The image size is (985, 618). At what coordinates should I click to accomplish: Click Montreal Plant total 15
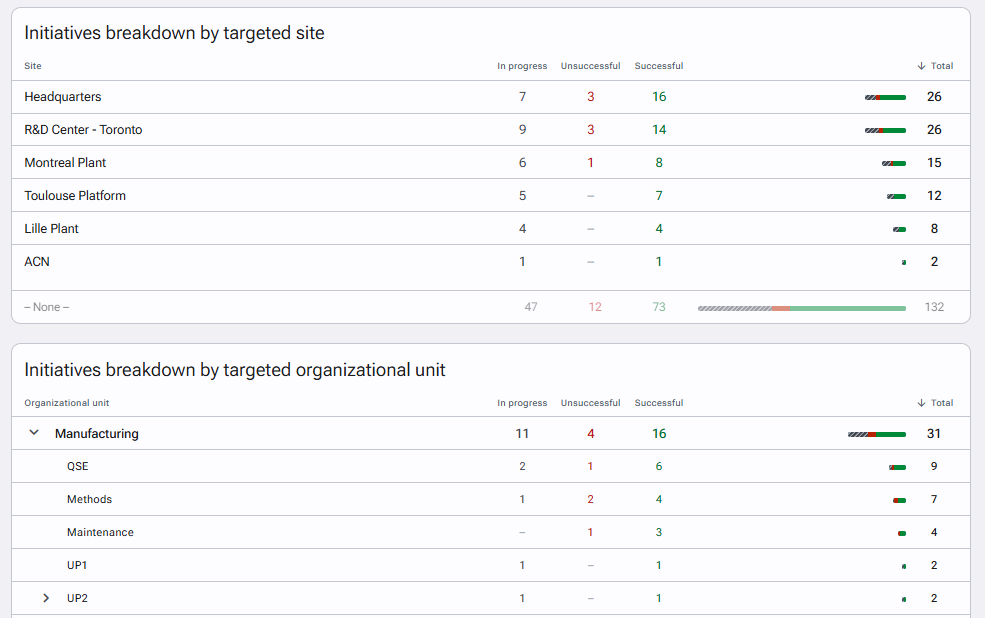(934, 163)
